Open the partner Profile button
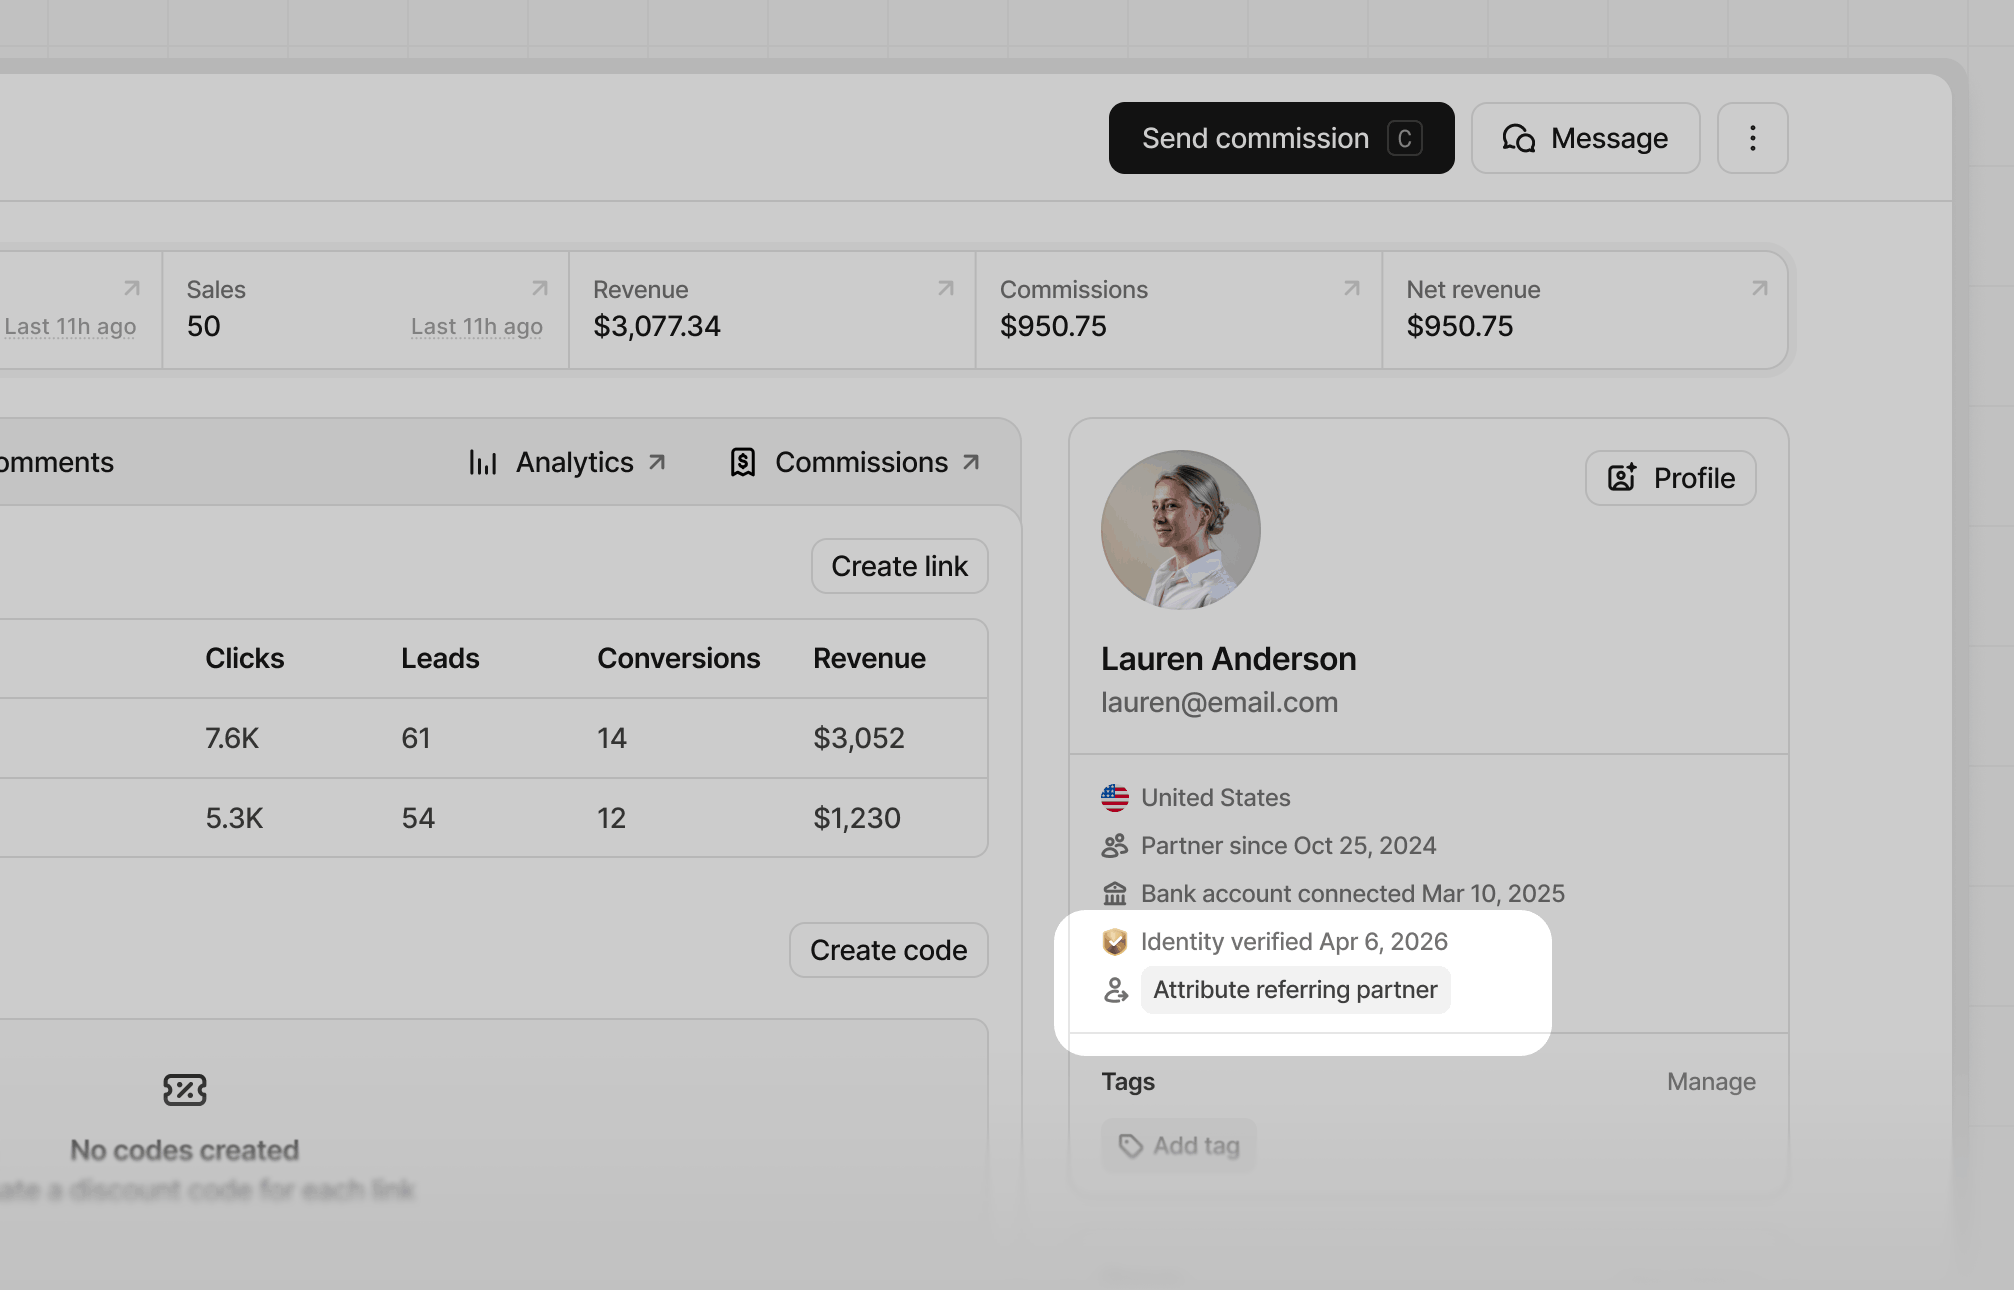The width and height of the screenshot is (2014, 1290). tap(1670, 478)
